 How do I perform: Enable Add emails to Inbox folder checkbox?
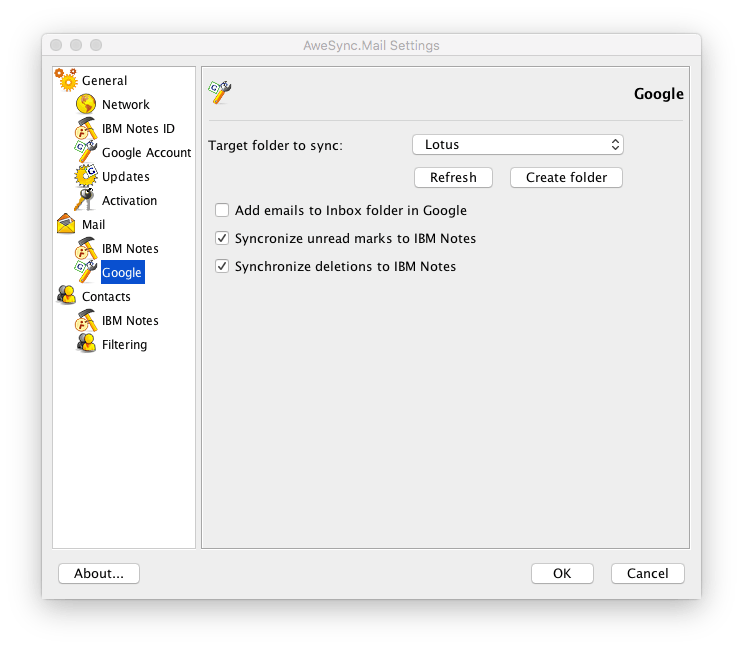pos(222,211)
